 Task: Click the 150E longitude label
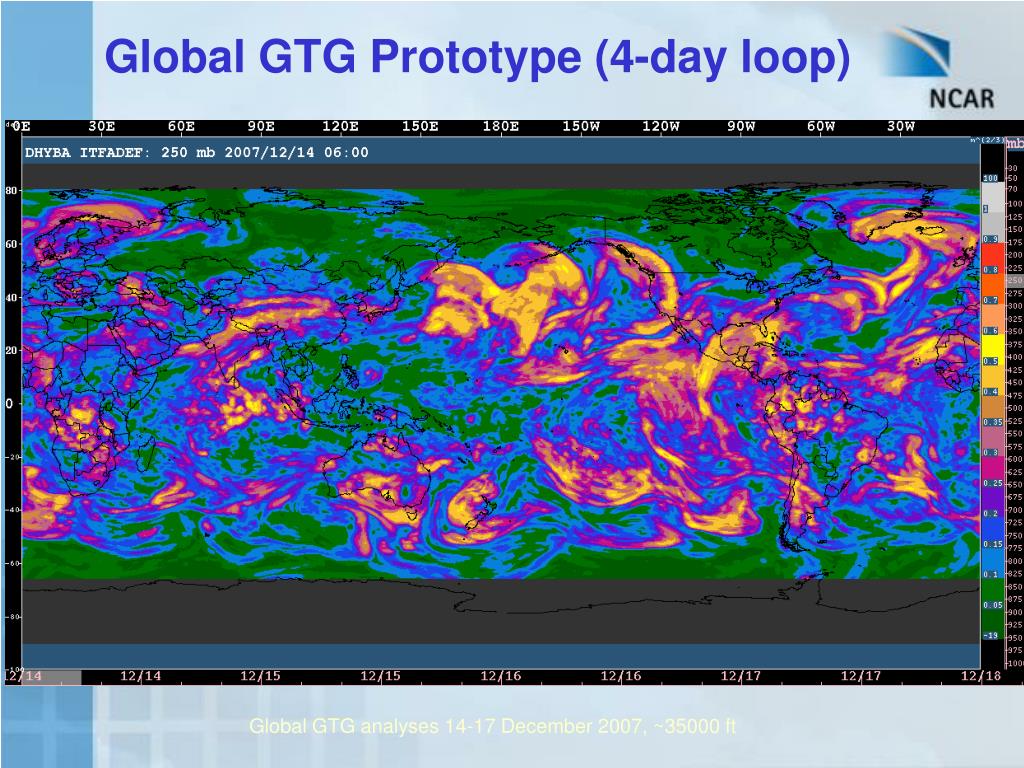420,126
